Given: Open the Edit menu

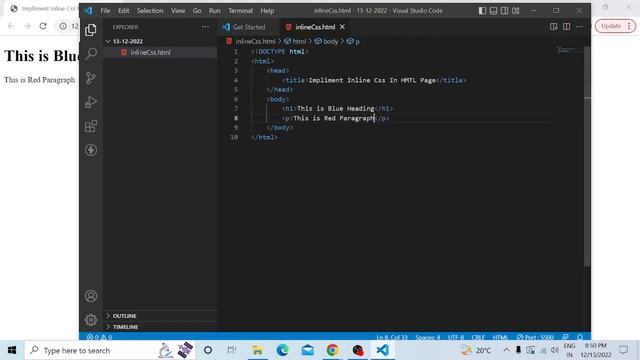Looking at the screenshot, I should (123, 11).
